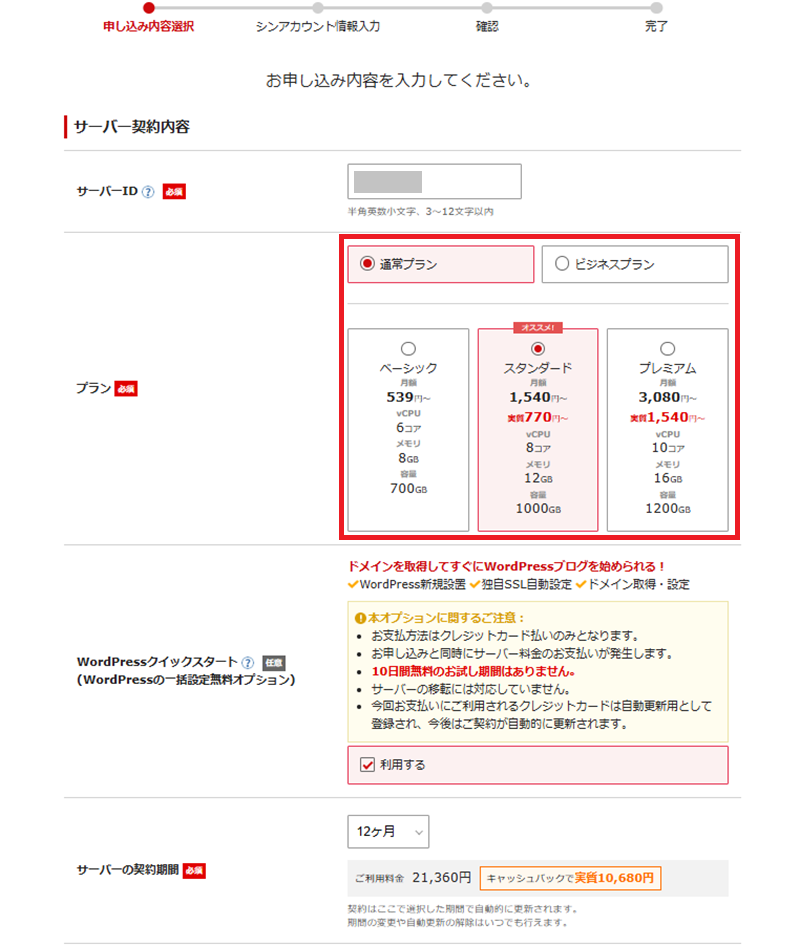The width and height of the screenshot is (800, 946).
Task: Select the ビジネスプラン radio button
Action: click(560, 264)
